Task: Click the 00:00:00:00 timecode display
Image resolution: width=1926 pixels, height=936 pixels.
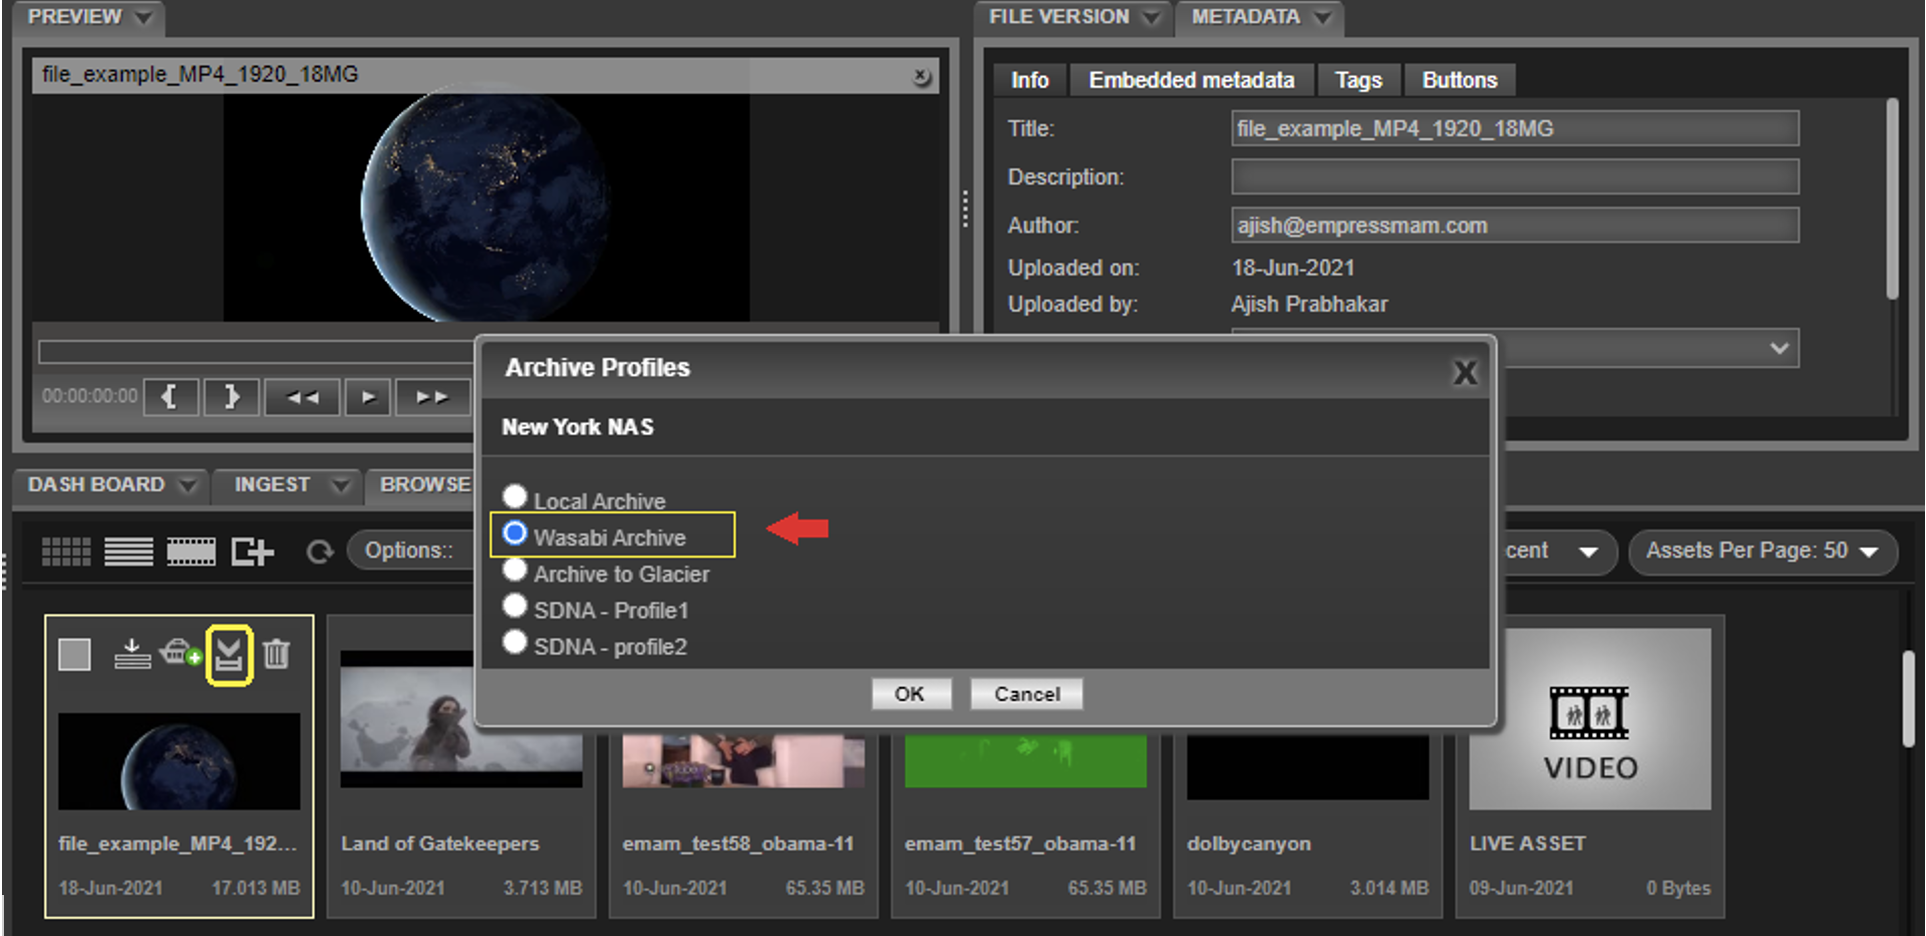Action: tap(90, 396)
